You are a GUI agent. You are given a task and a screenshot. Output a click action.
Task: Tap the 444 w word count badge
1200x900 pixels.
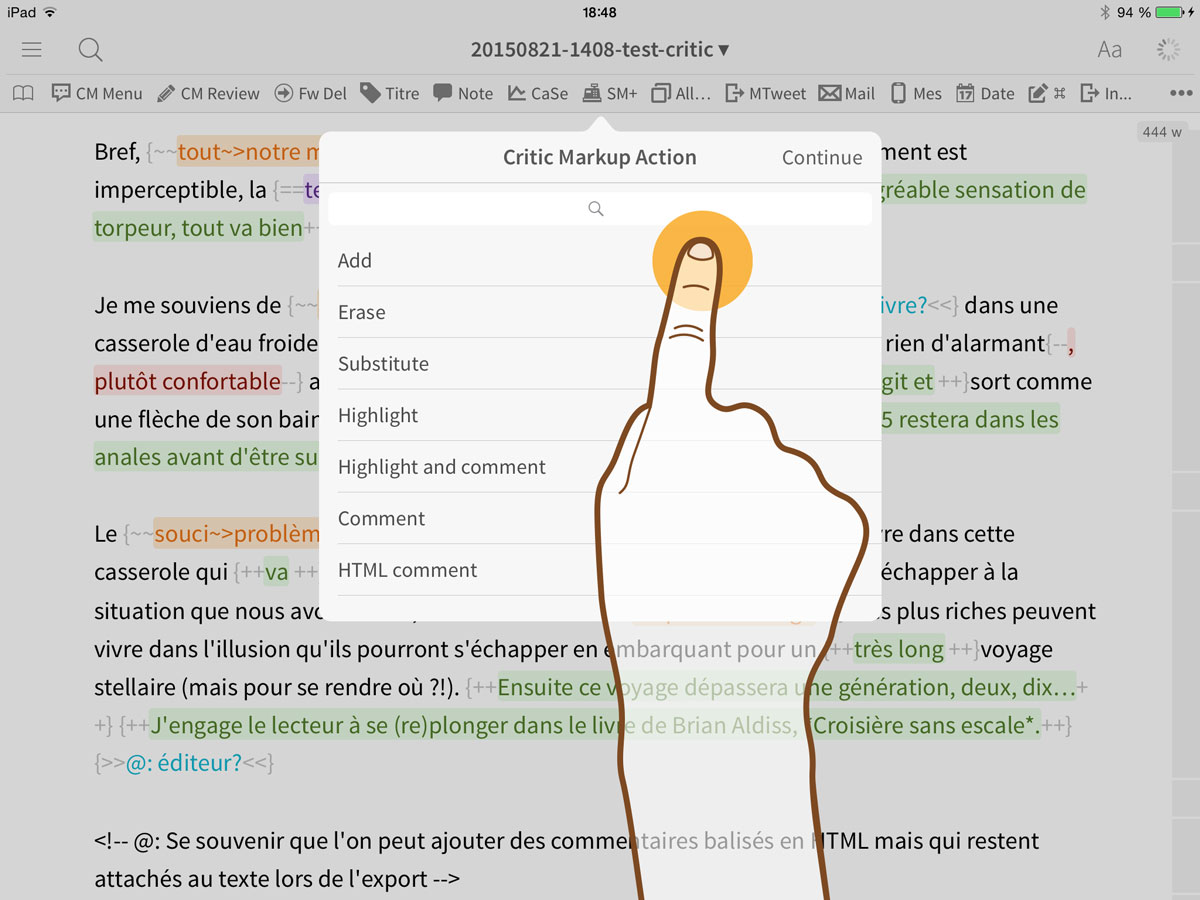point(1160,132)
